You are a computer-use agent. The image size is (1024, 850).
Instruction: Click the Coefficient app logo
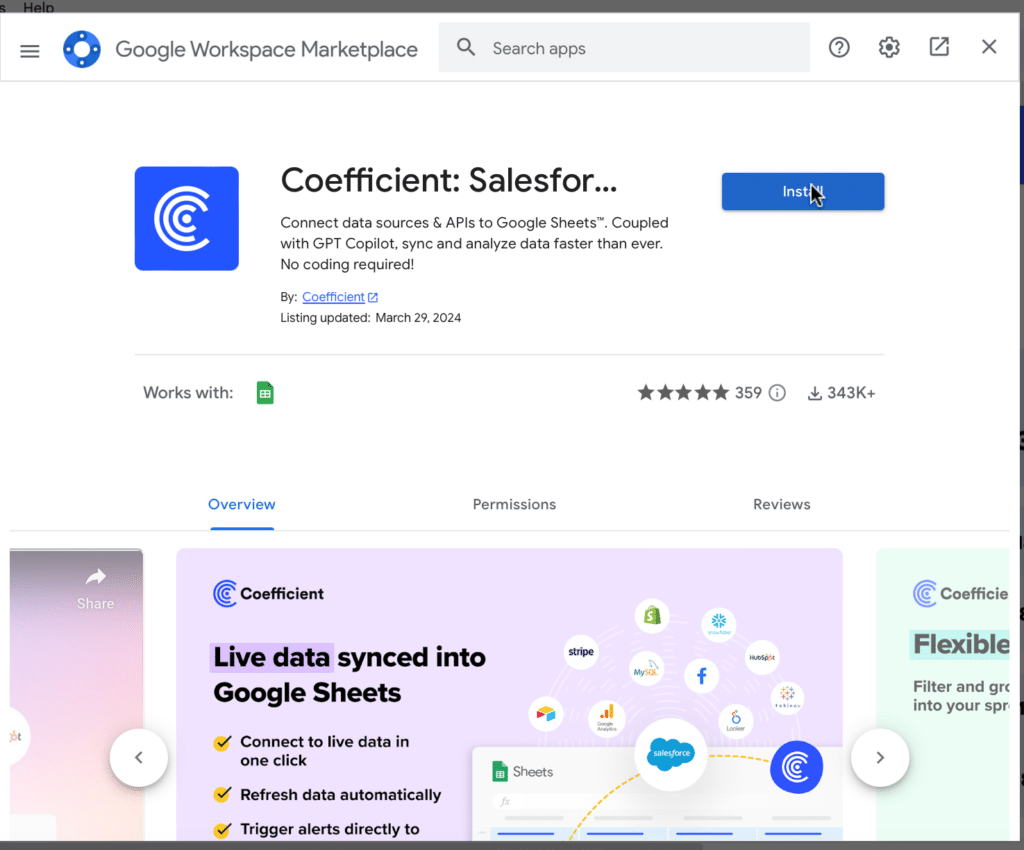pyautogui.click(x=187, y=218)
